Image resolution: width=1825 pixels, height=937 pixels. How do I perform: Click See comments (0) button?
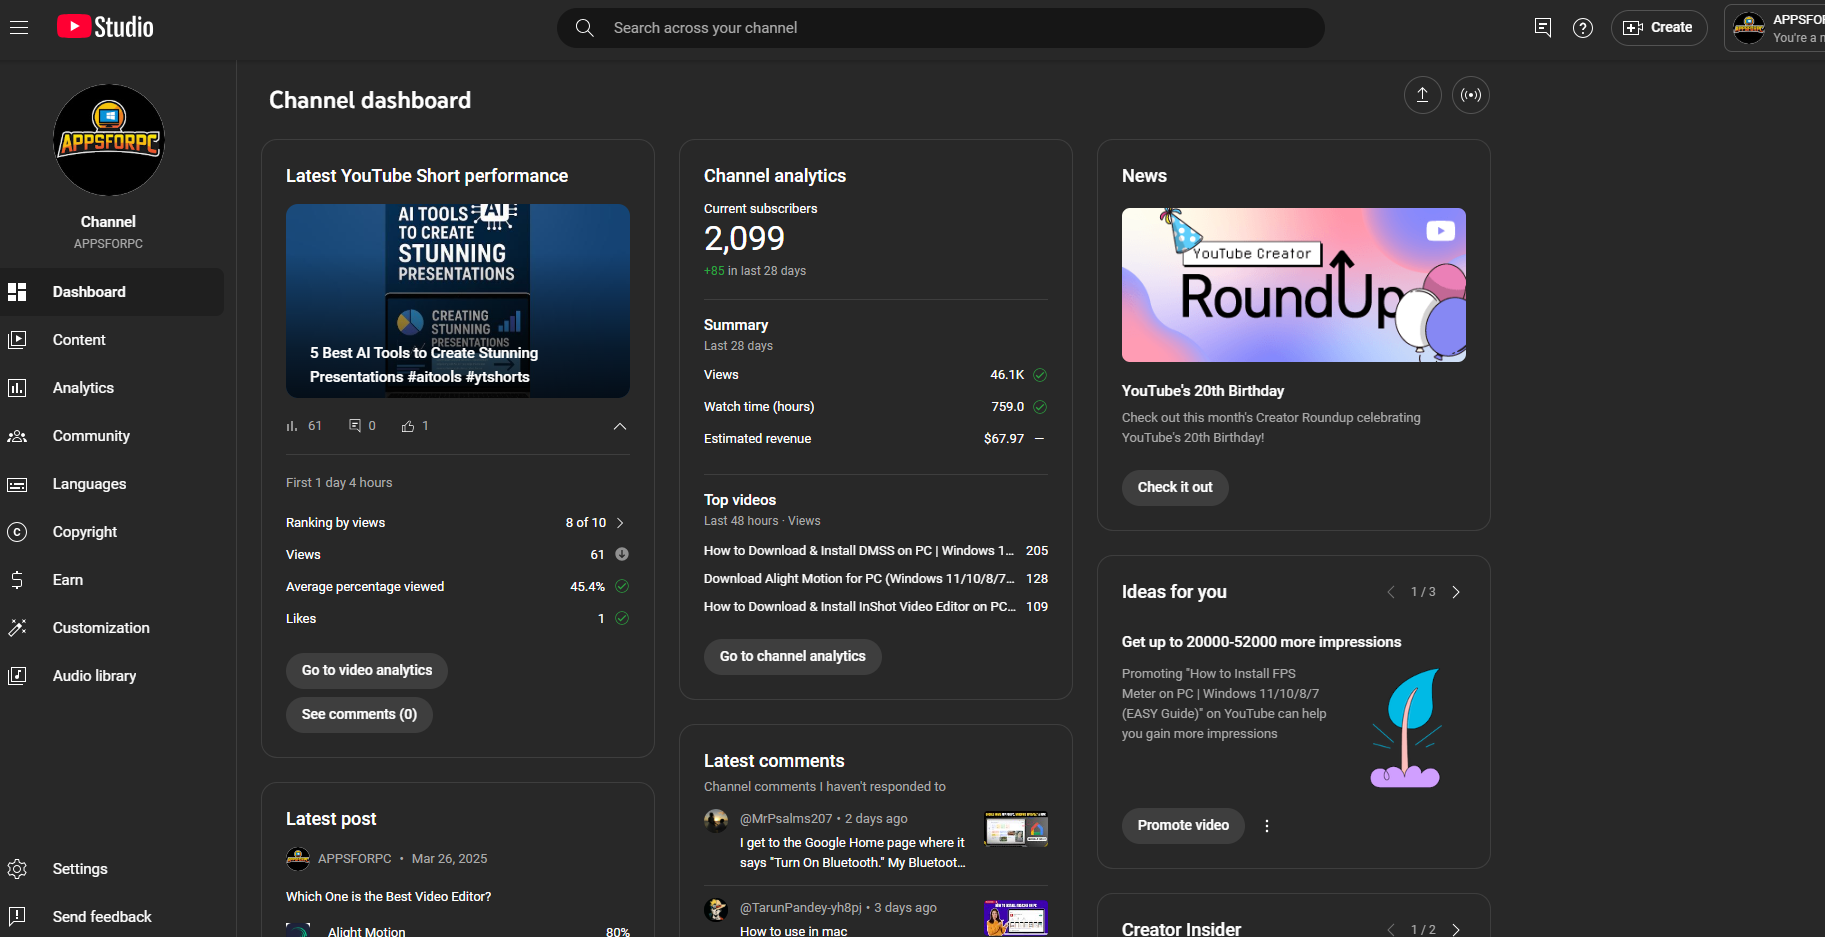pos(359,715)
